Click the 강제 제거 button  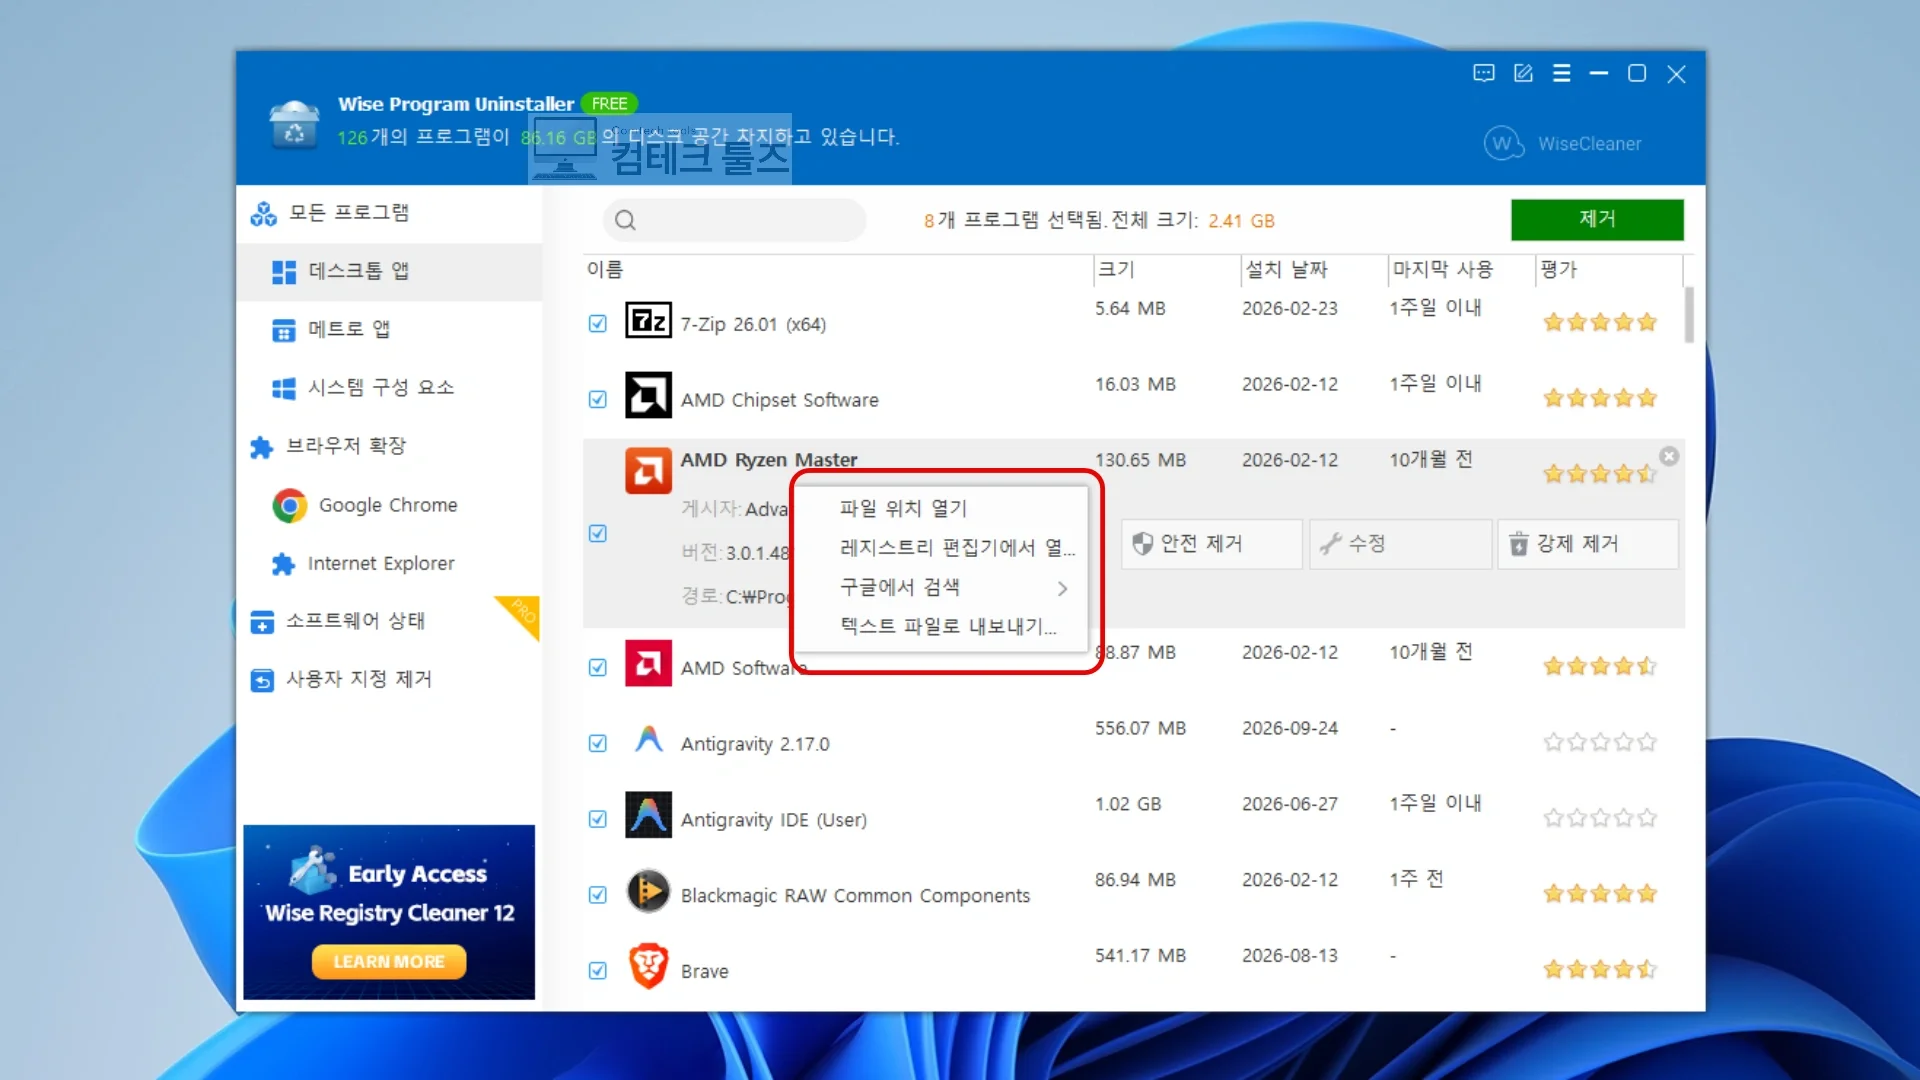[x=1588, y=543]
